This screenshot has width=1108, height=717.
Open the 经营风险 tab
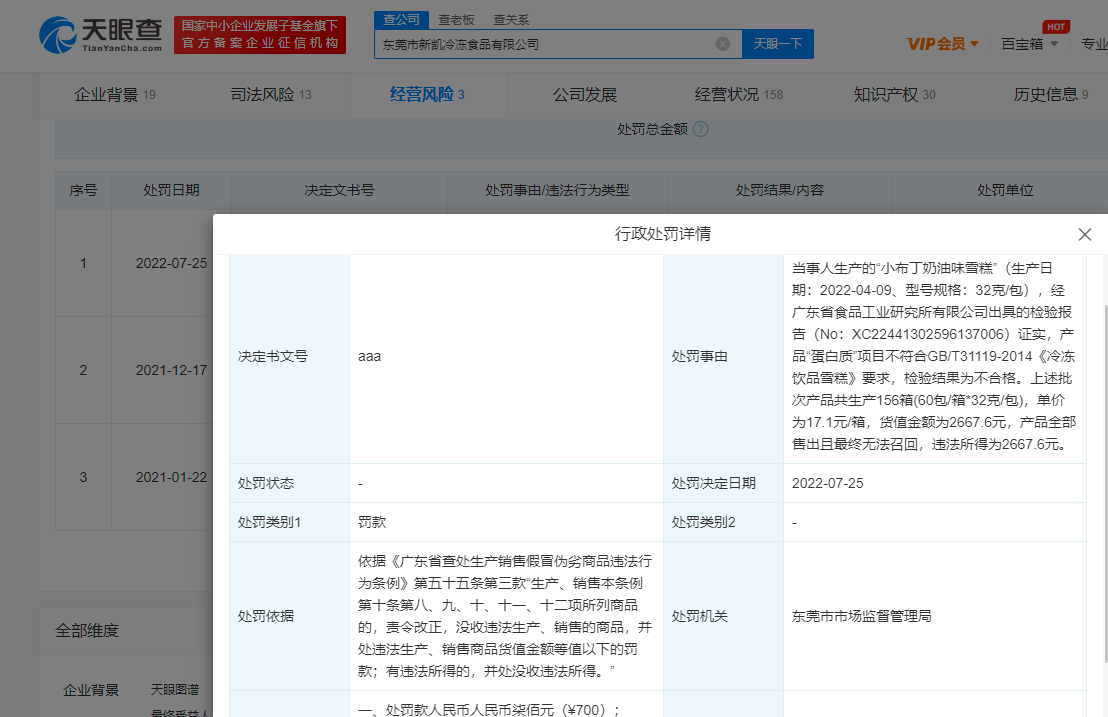click(x=427, y=95)
